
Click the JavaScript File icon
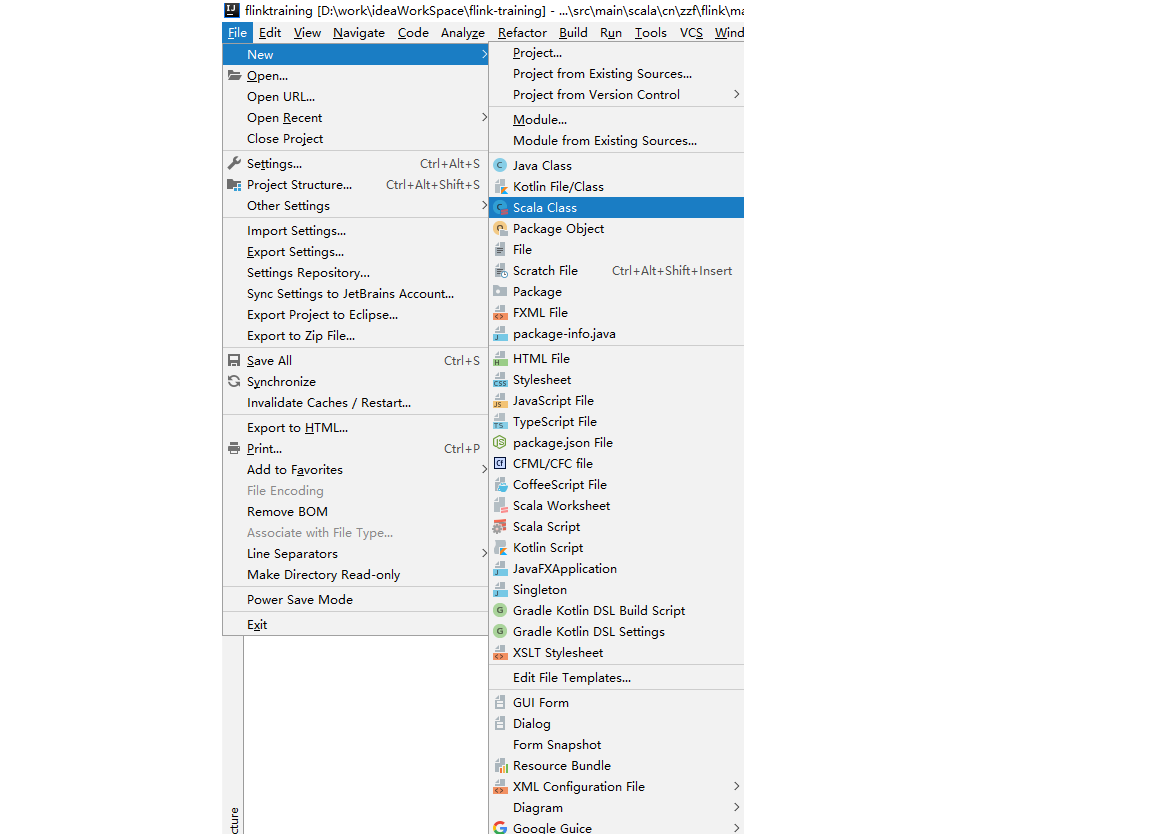tap(500, 400)
